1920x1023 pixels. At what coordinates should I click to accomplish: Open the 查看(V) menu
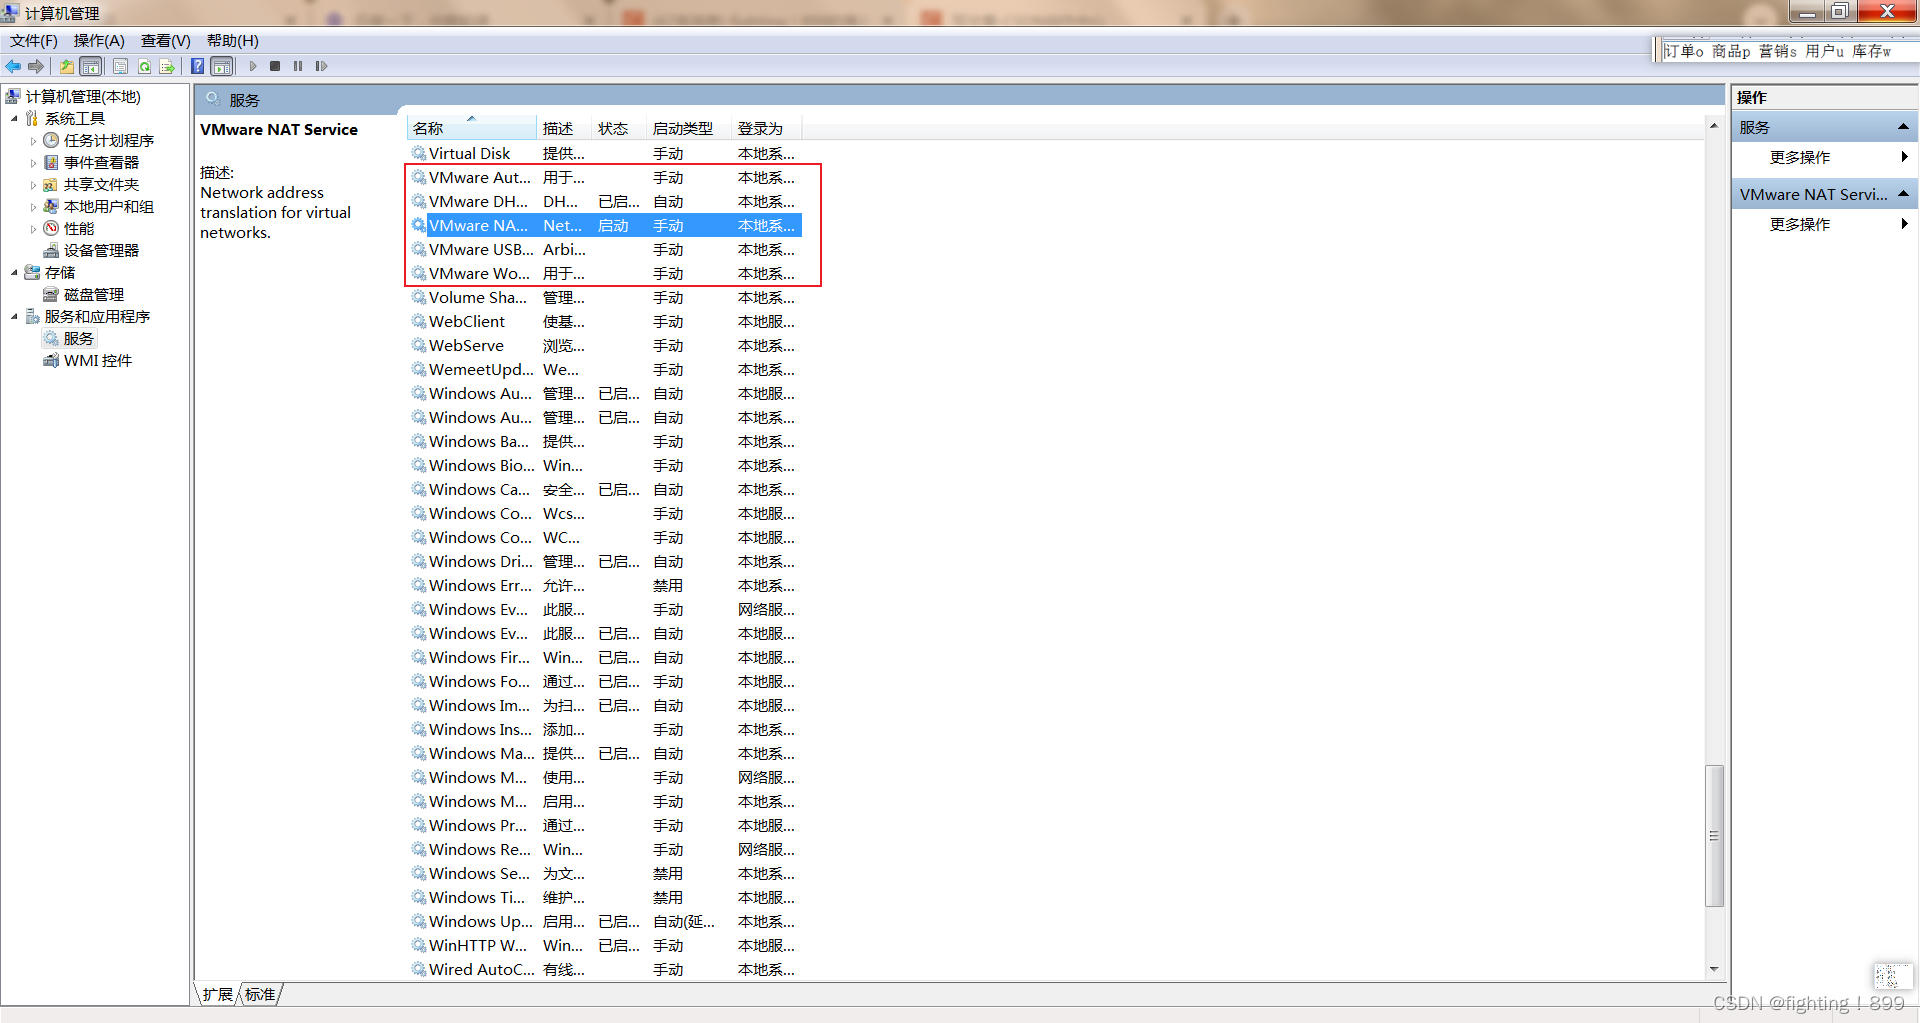pyautogui.click(x=165, y=41)
